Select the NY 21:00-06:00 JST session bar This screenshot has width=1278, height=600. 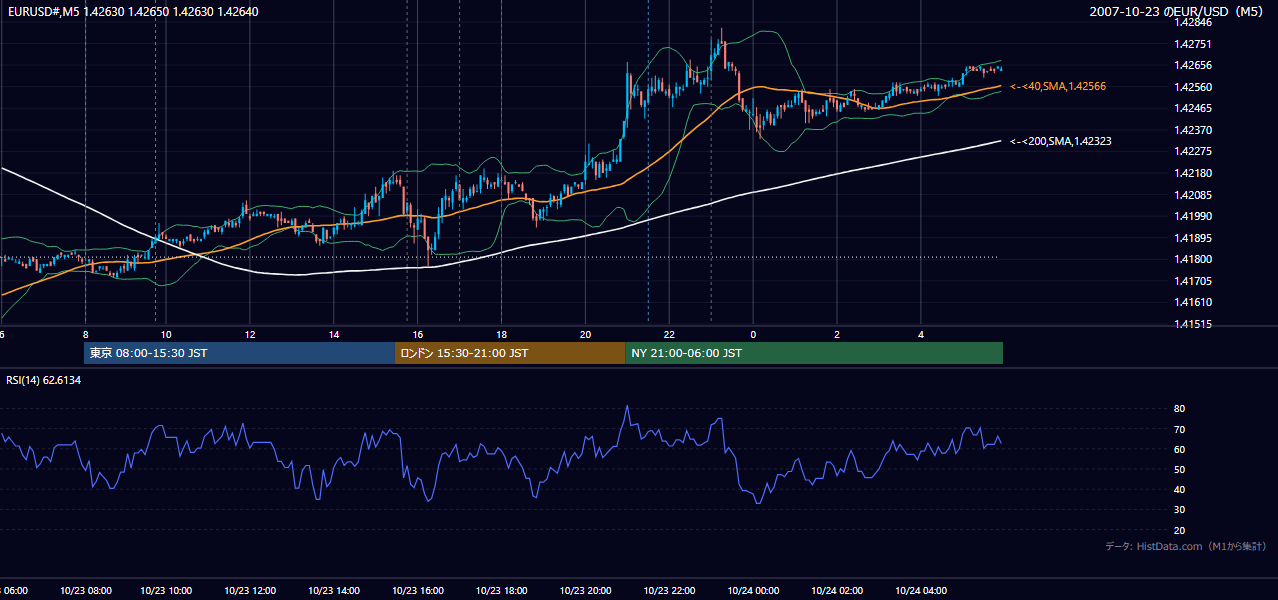coord(814,353)
